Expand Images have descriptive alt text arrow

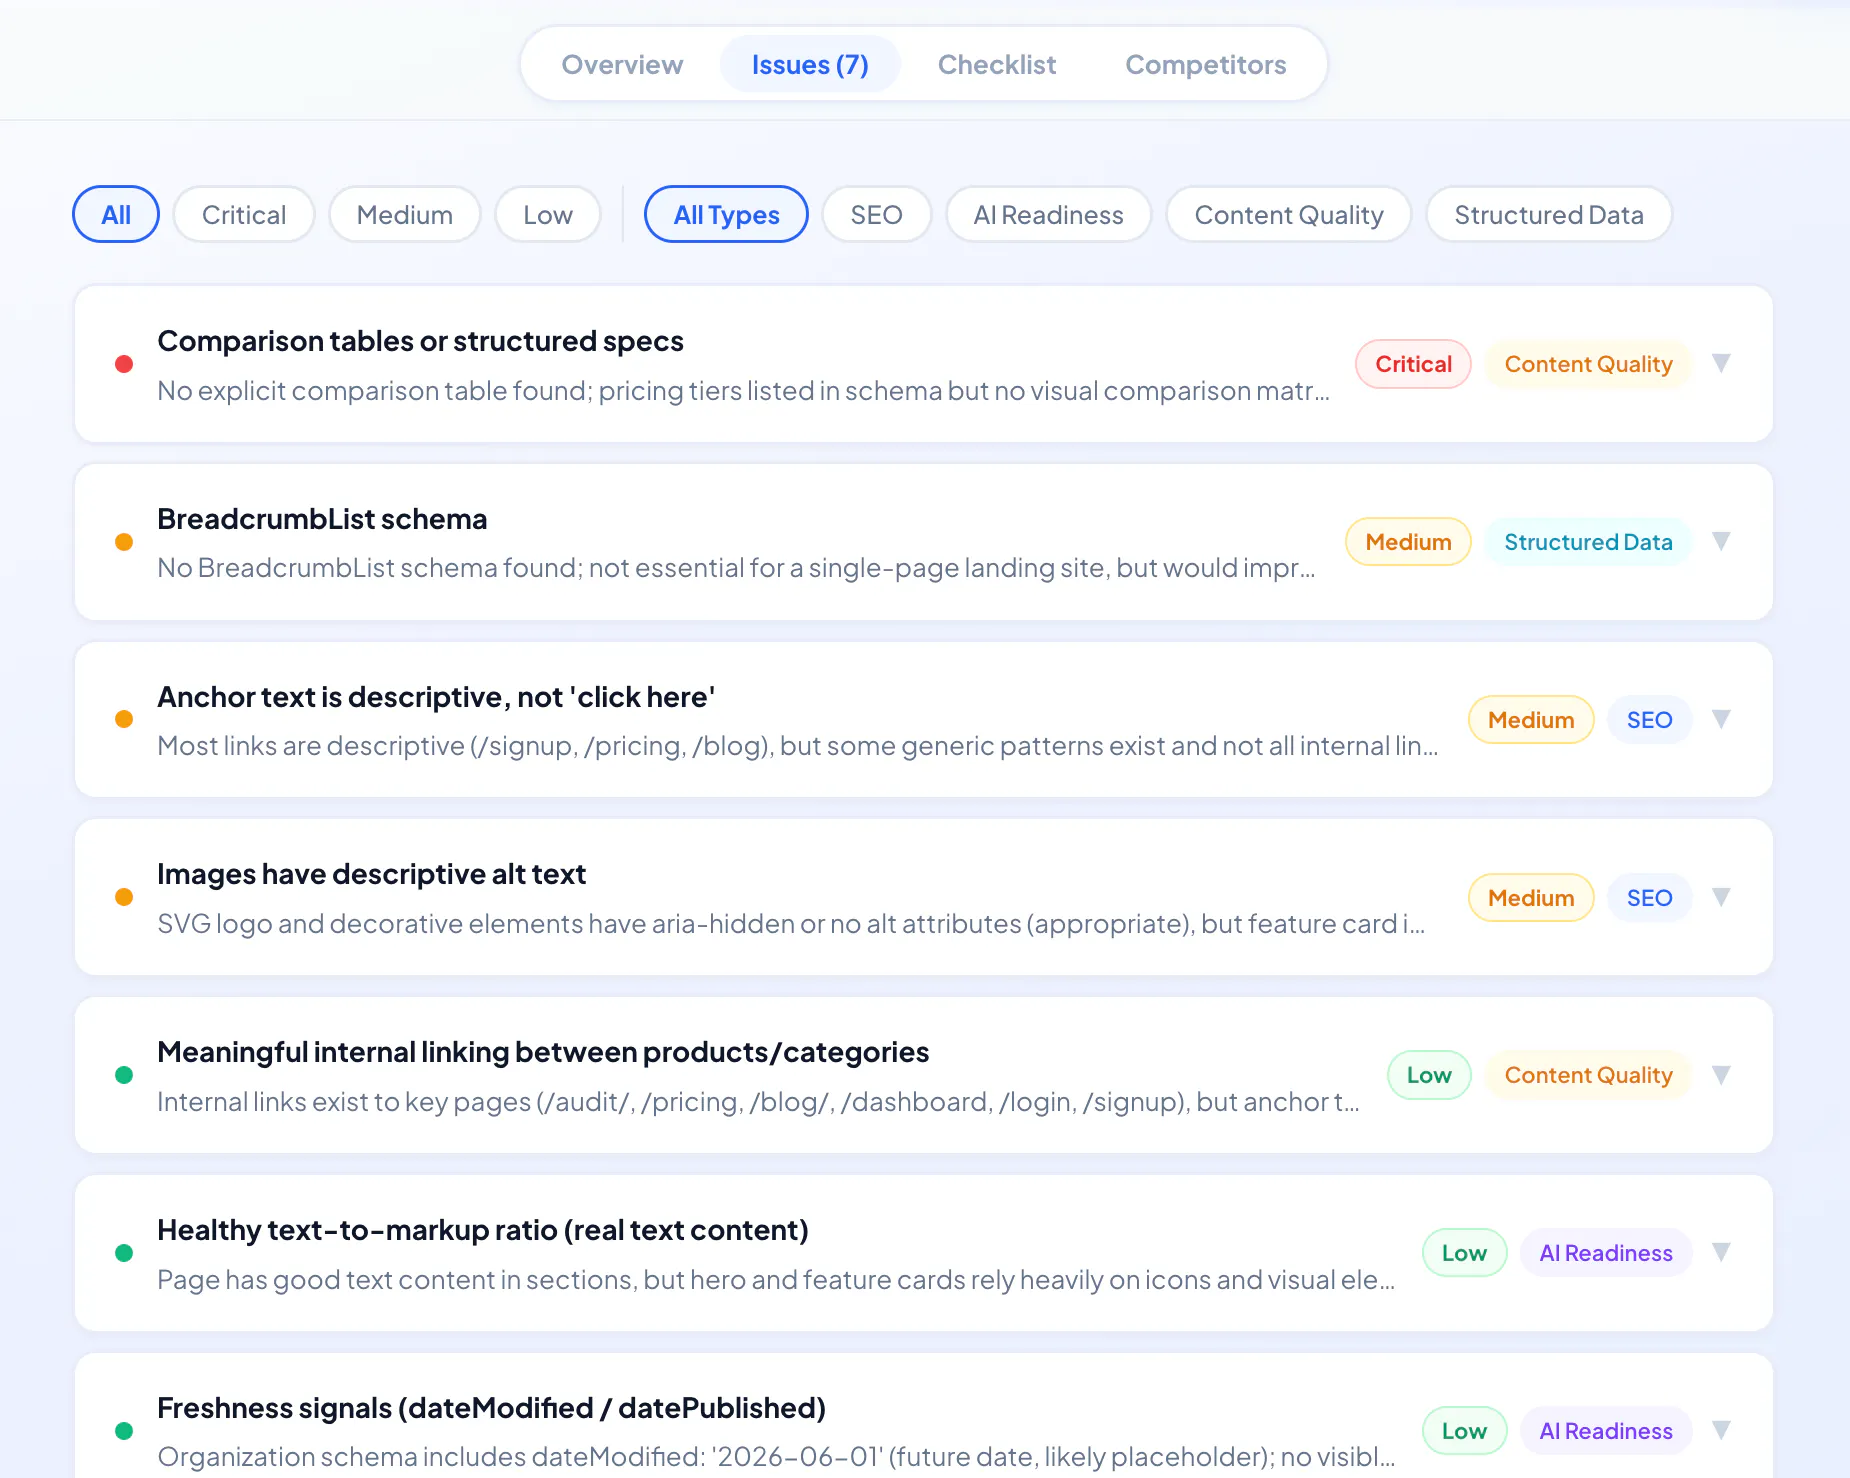[1721, 897]
